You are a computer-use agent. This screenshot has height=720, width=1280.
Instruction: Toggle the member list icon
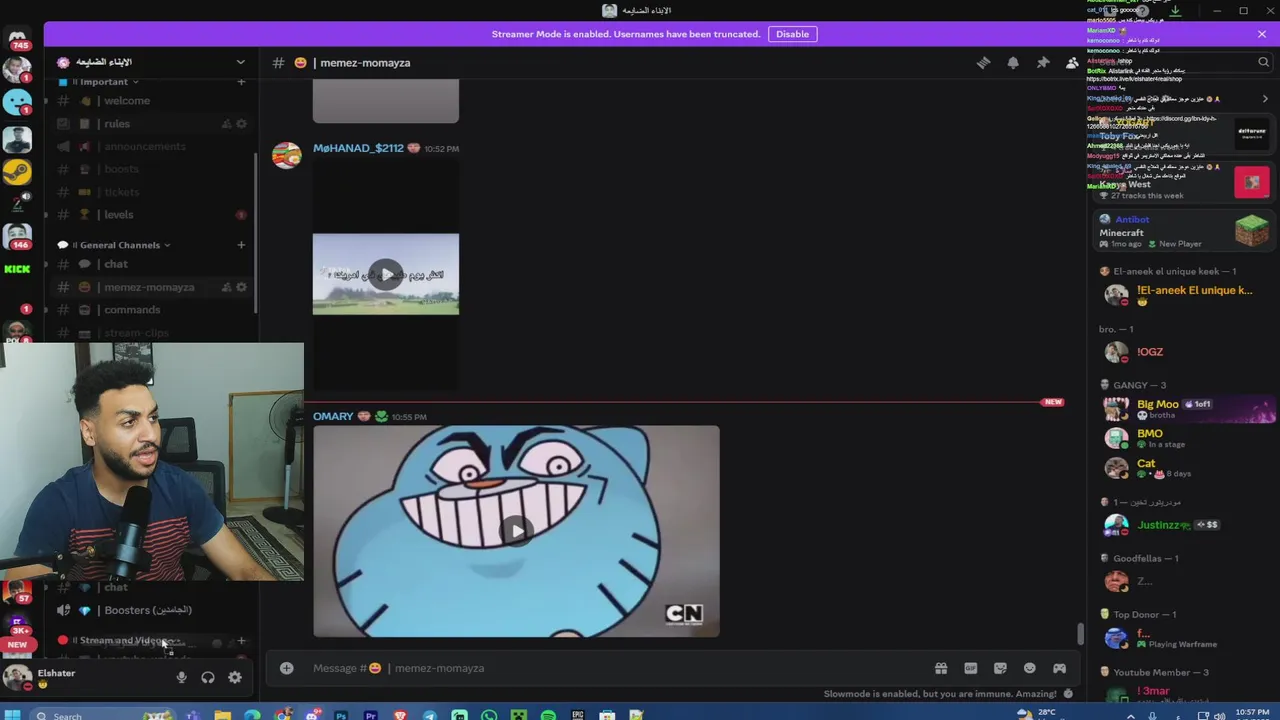point(1072,63)
